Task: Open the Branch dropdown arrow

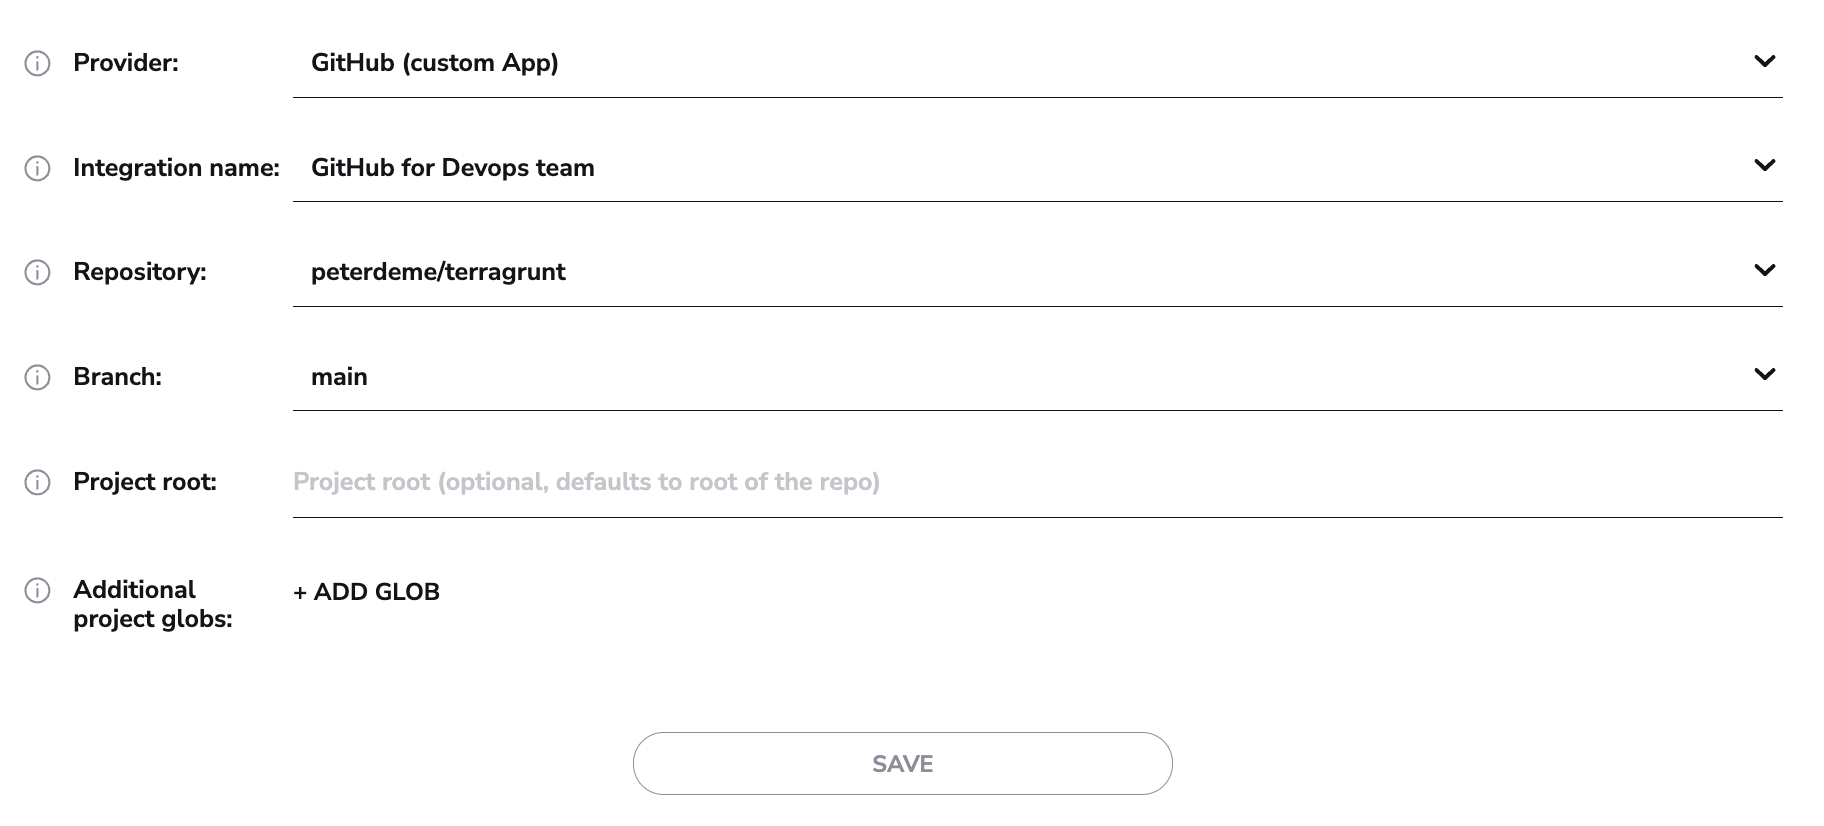Action: point(1764,374)
